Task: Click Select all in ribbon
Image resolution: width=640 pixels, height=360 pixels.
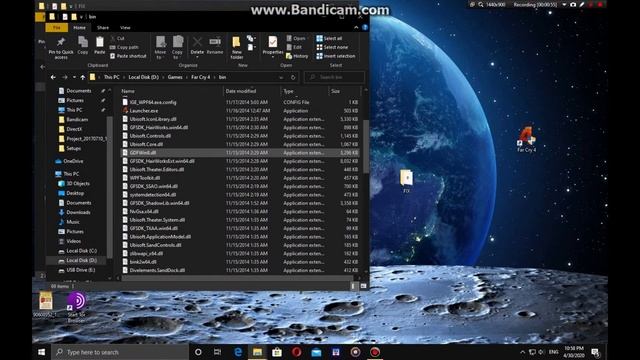Action: (329, 38)
